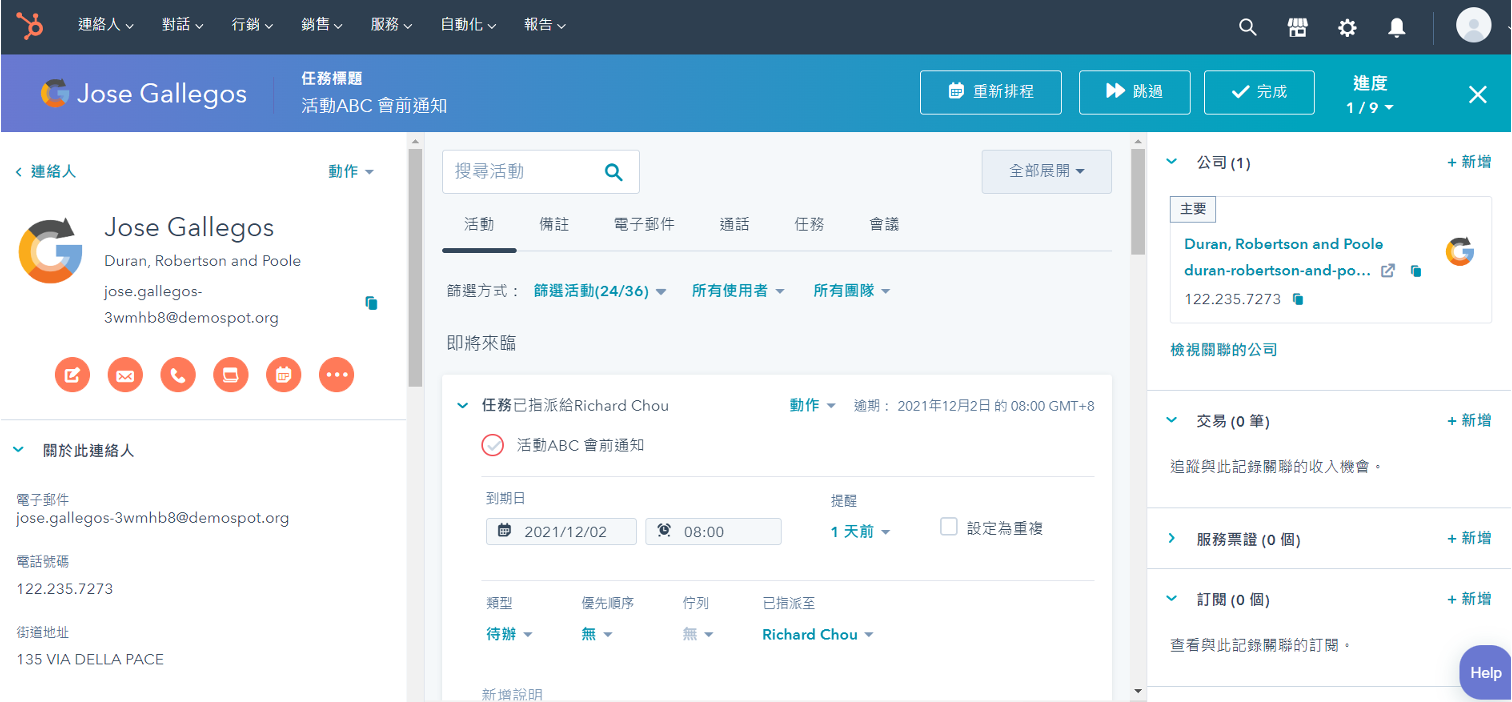Copy company phone 122.235.7273 icon
The image size is (1512, 702).
coord(1298,299)
